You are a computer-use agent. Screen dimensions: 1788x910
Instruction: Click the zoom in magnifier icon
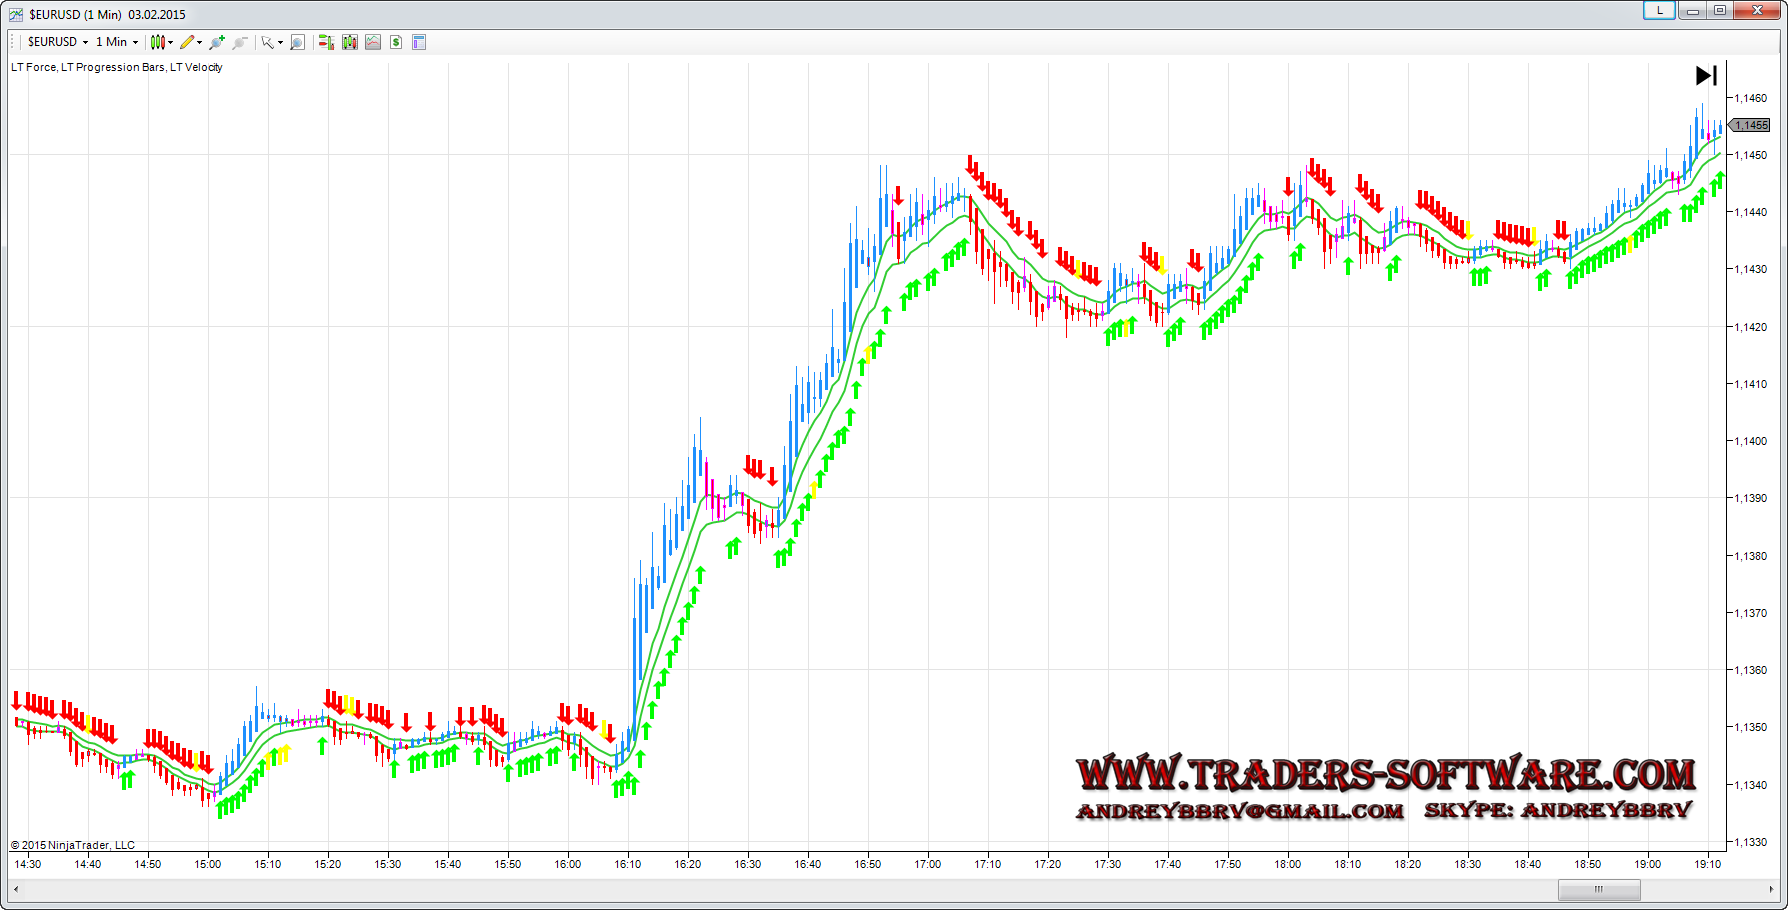[x=217, y=42]
